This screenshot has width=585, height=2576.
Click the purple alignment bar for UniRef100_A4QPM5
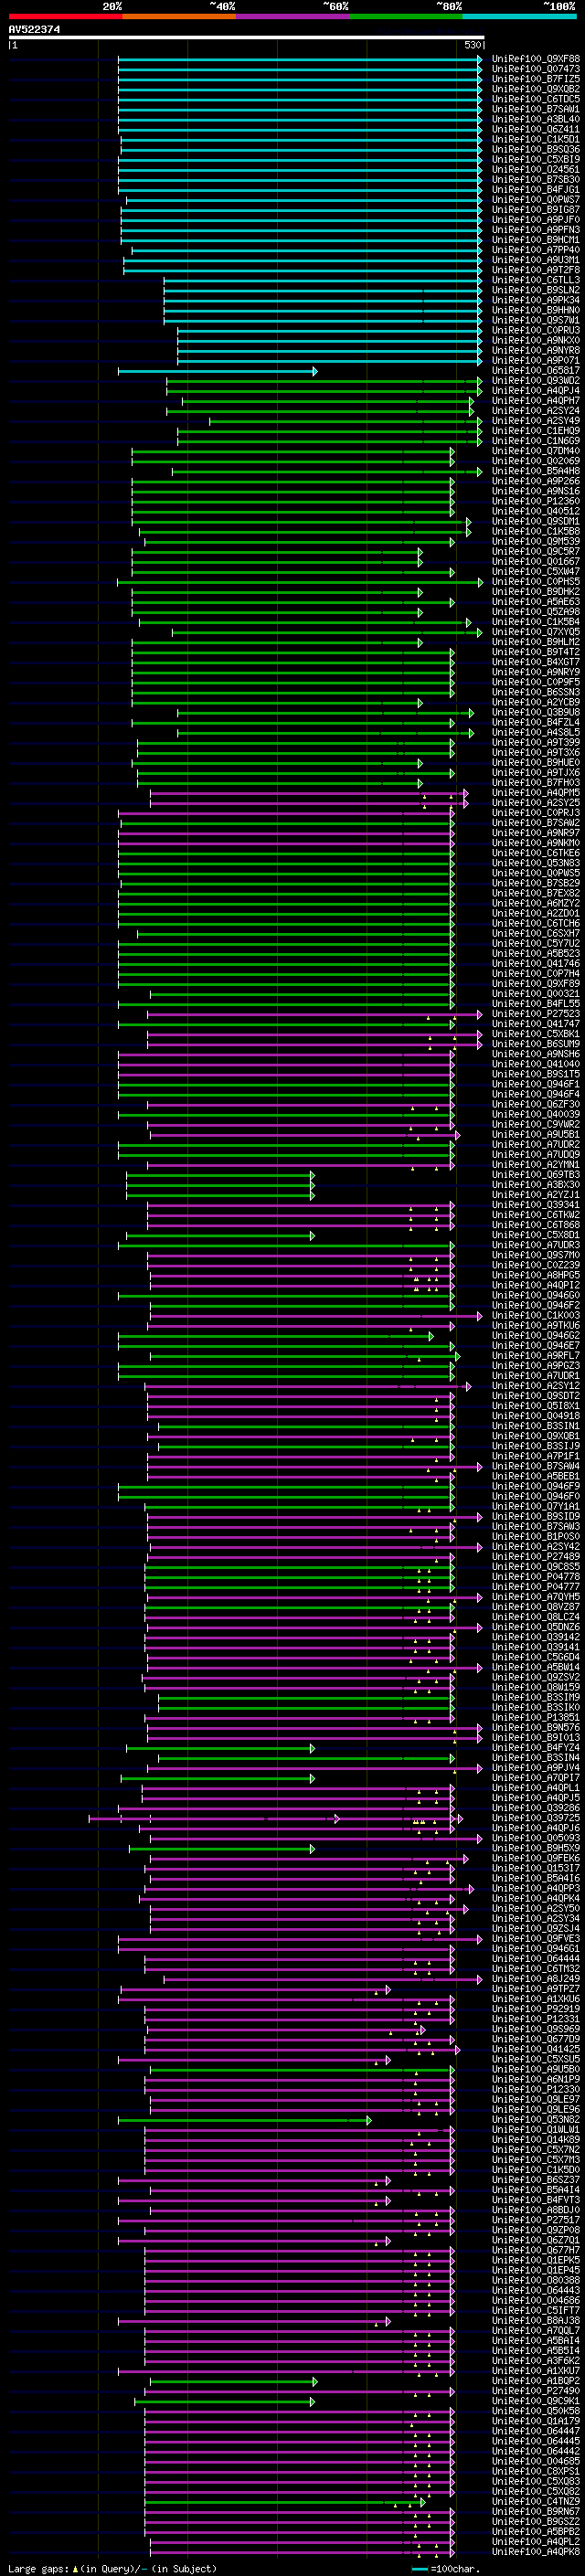click(x=310, y=793)
